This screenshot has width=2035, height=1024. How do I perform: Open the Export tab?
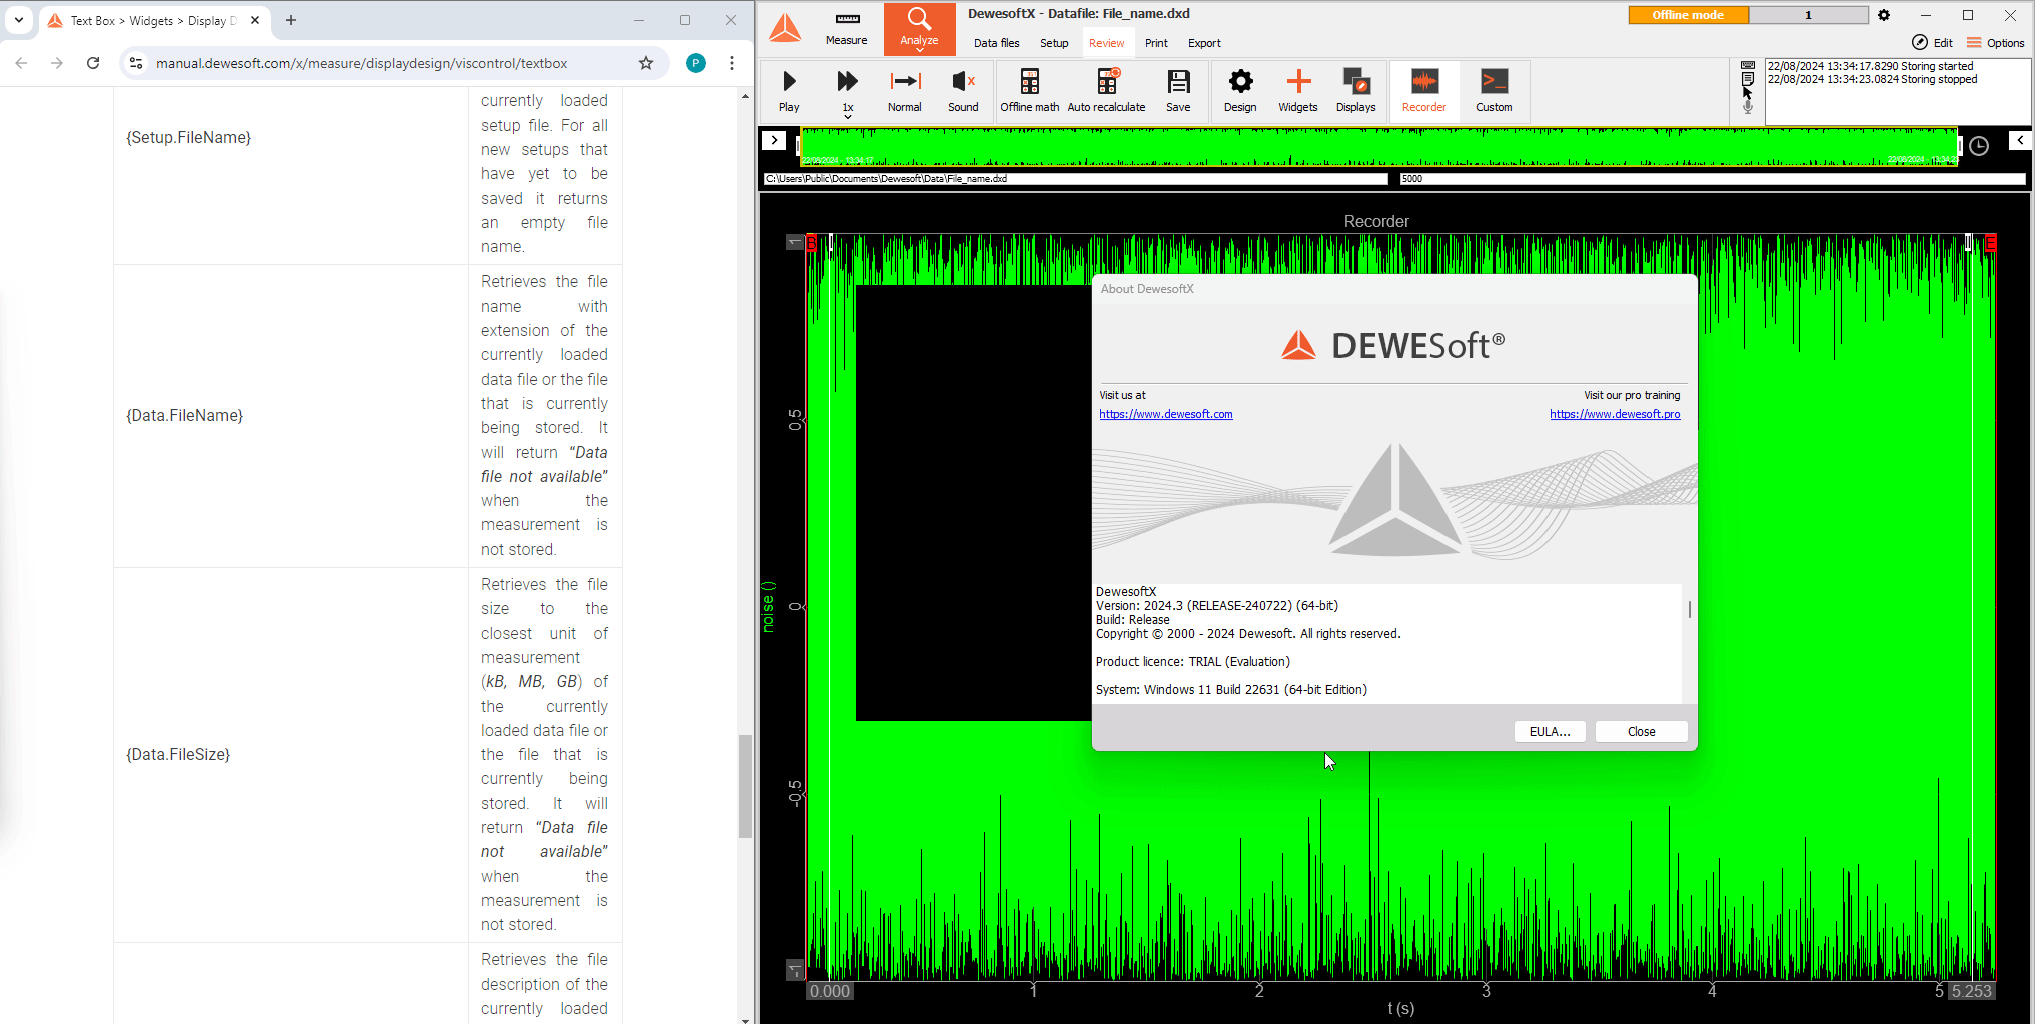[1204, 43]
